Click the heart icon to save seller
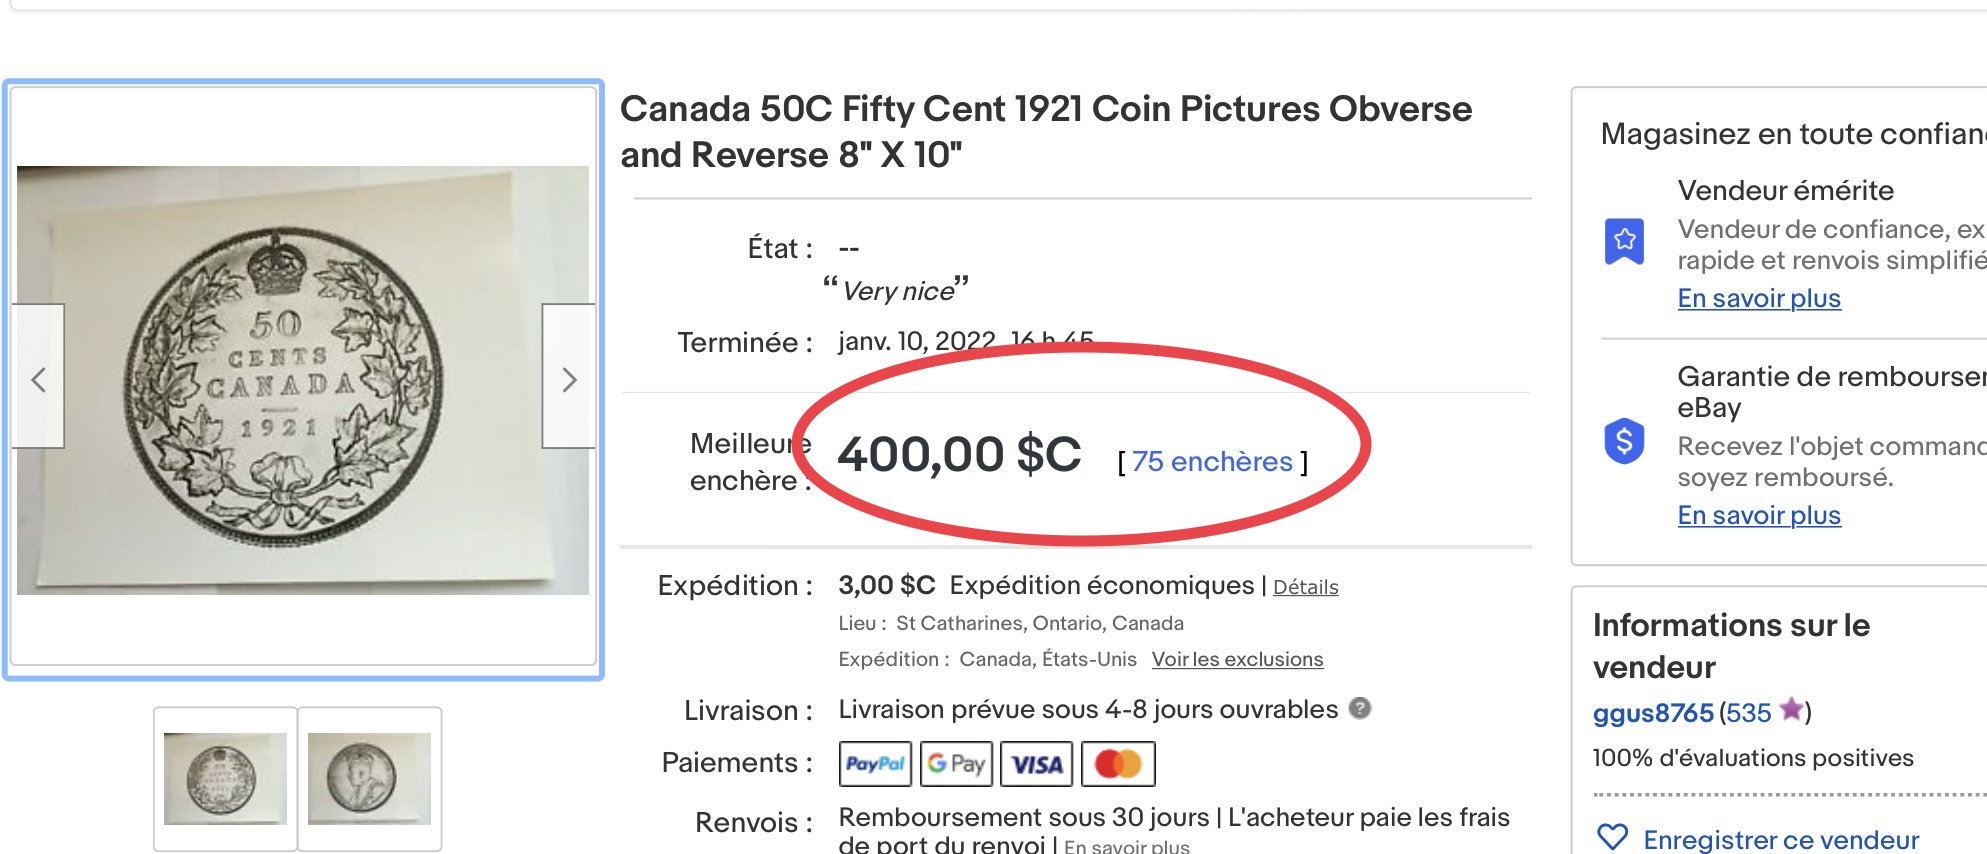Viewport: 1987px width, 854px height. 1612,837
